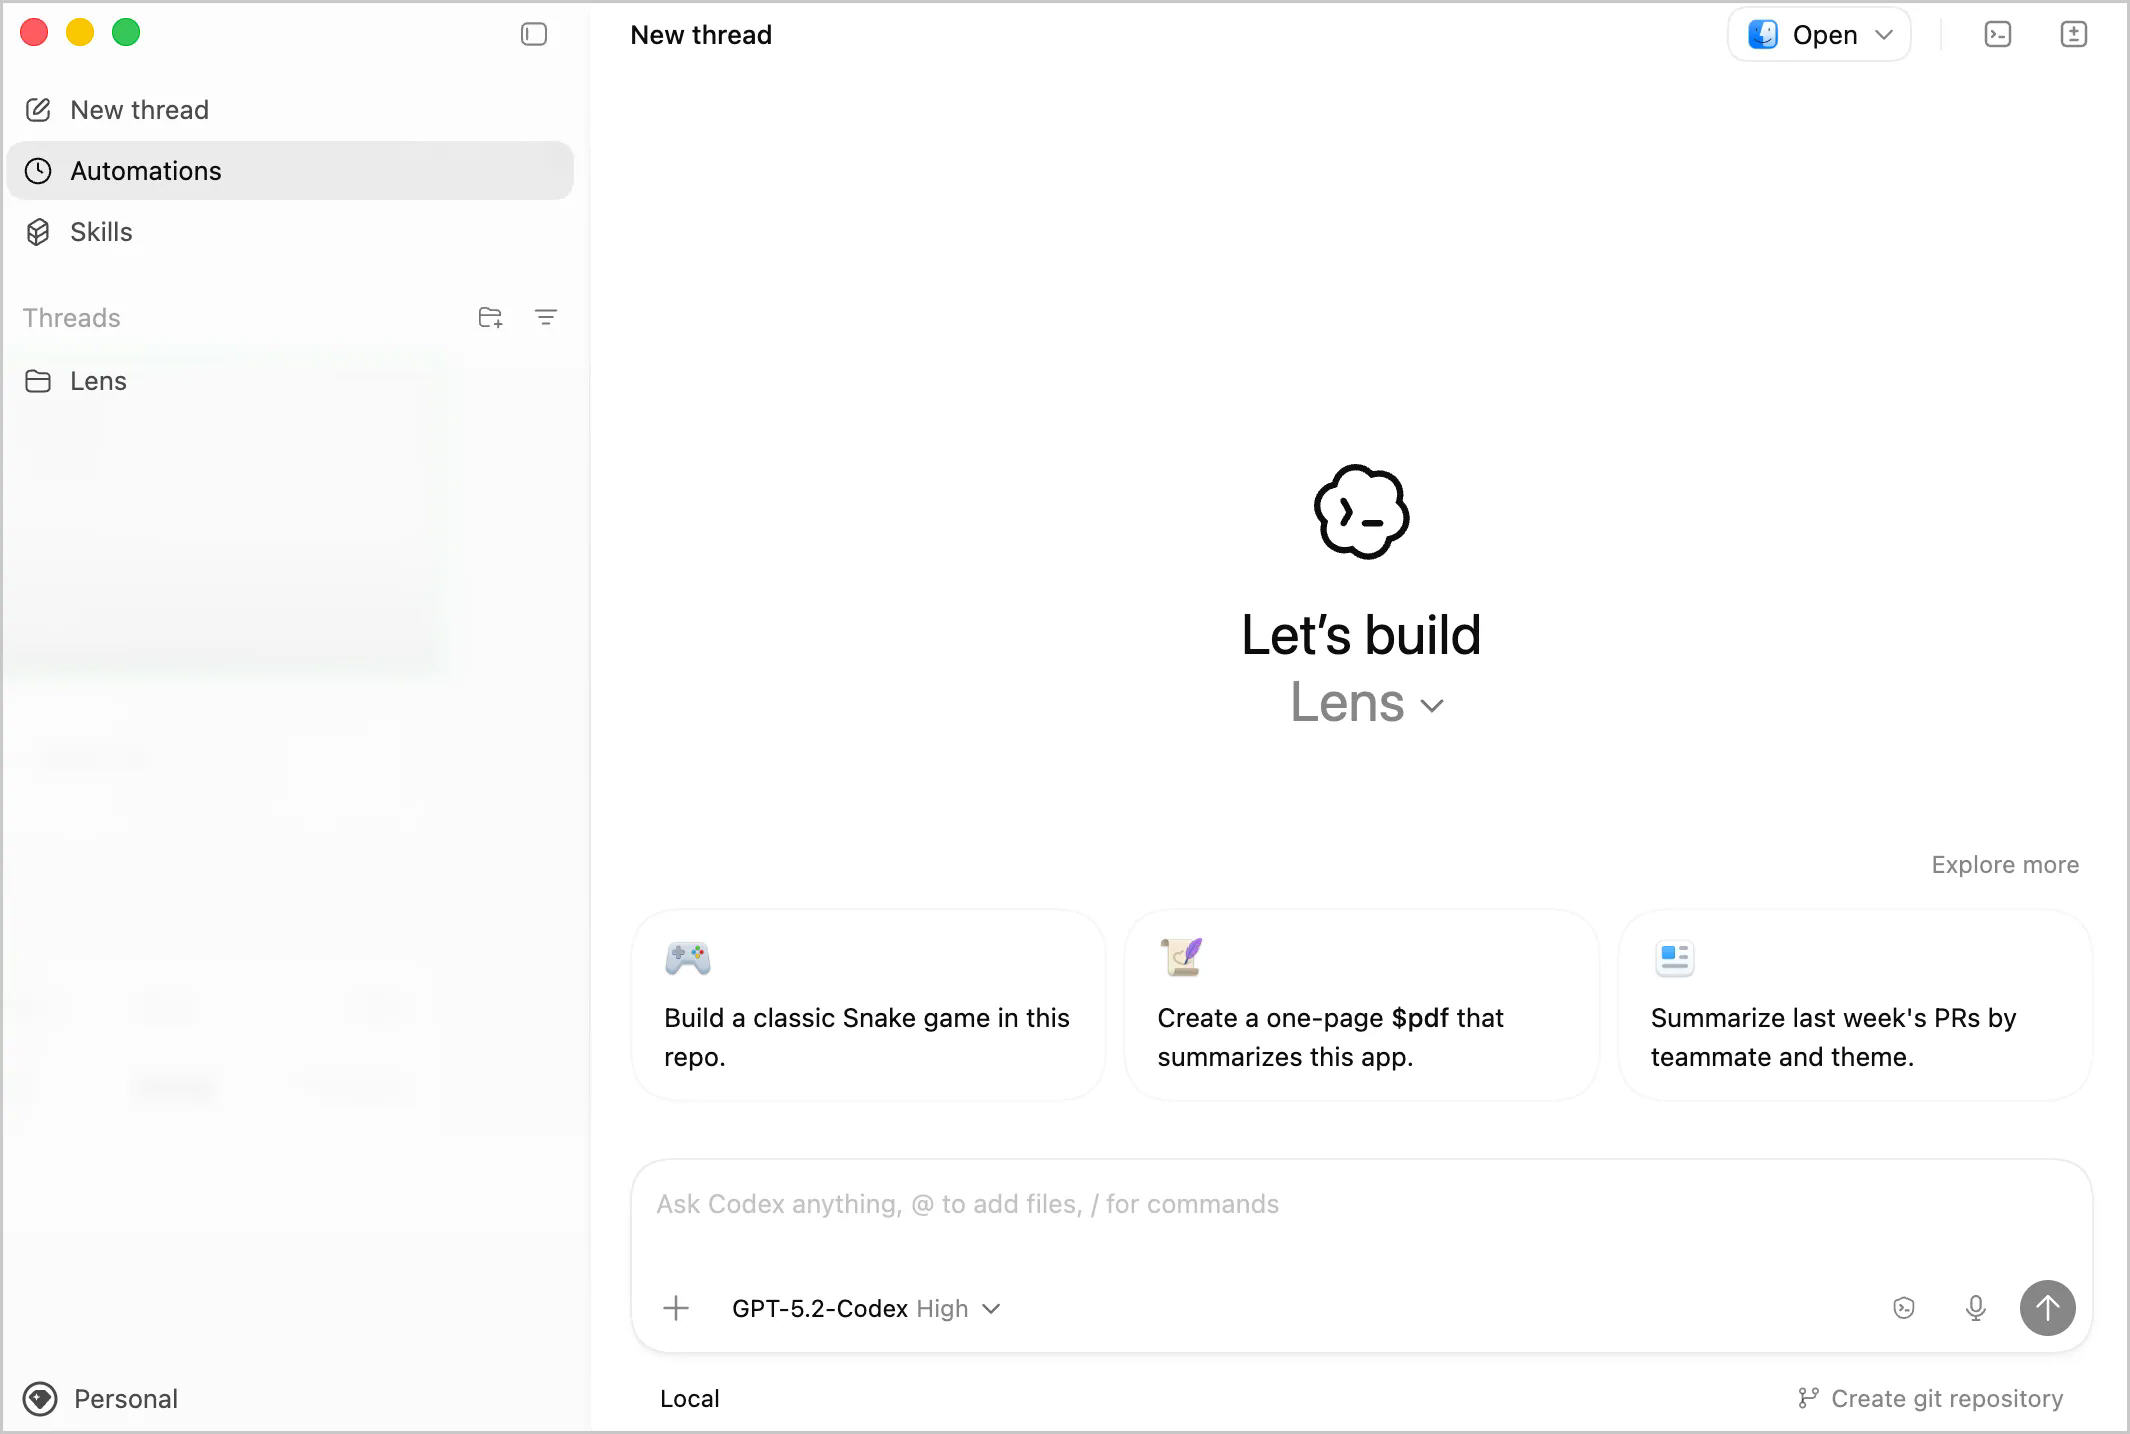Click the plus attach icon
The image size is (2130, 1434).
(676, 1308)
